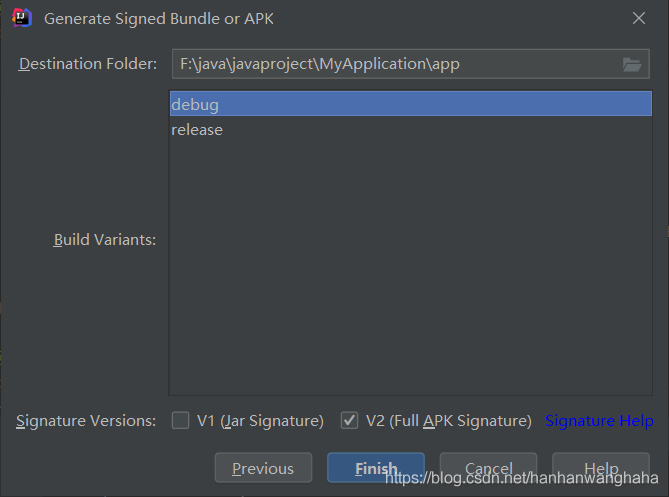Focus the Destination Folder path field
Image resolution: width=669 pixels, height=497 pixels.
390,64
